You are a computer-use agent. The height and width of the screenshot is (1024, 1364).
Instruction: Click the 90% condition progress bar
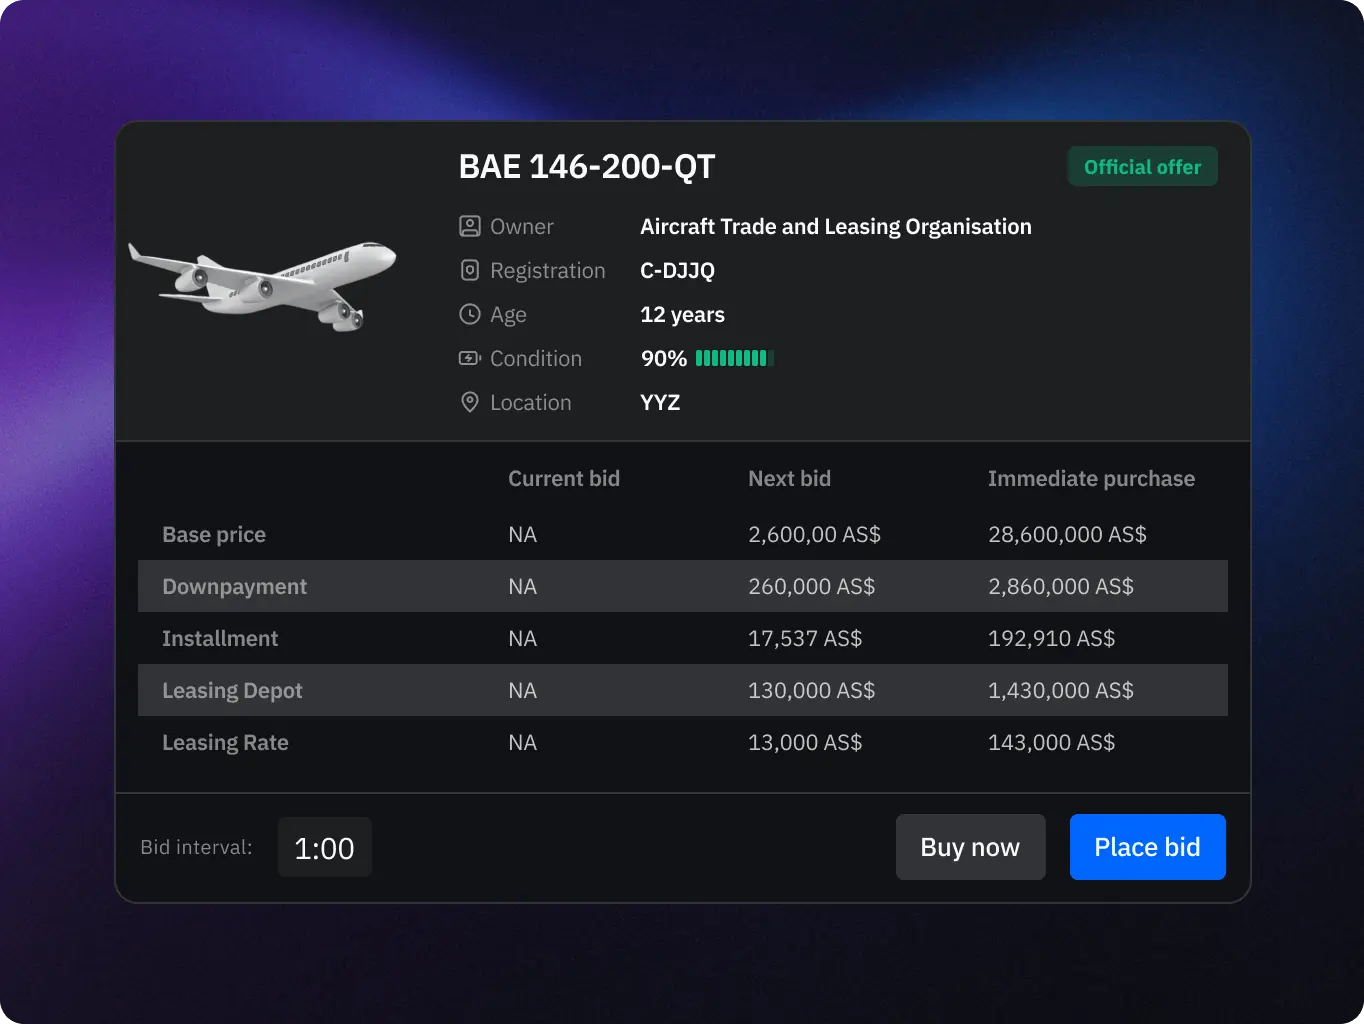click(733, 358)
